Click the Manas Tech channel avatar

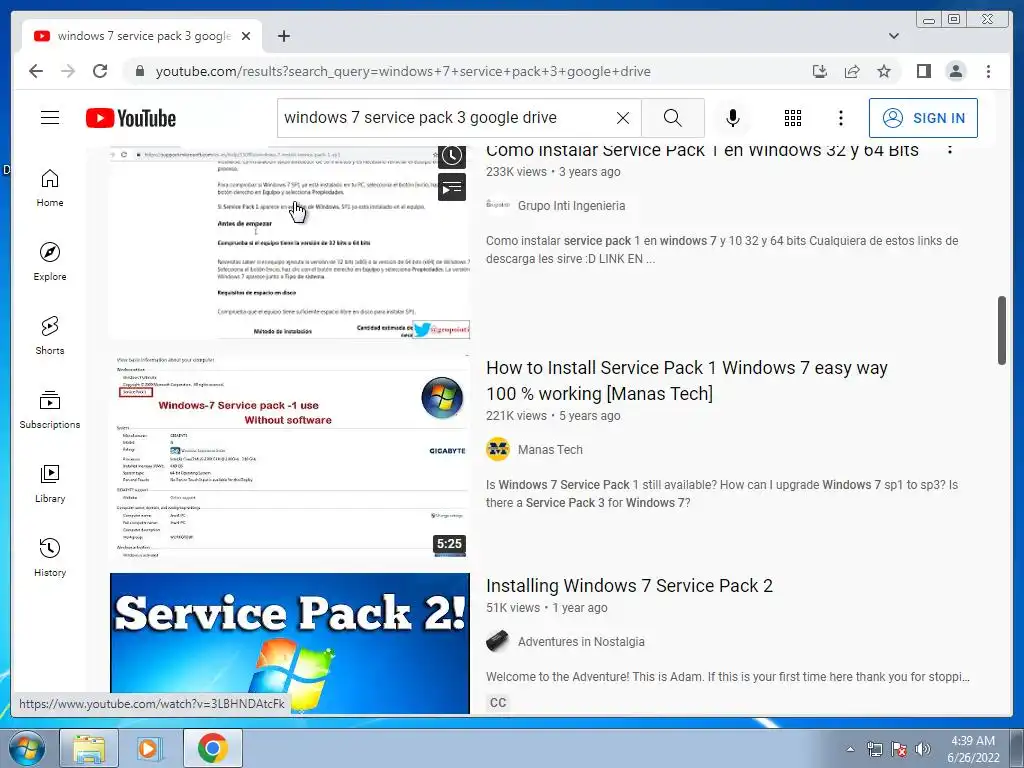click(498, 449)
